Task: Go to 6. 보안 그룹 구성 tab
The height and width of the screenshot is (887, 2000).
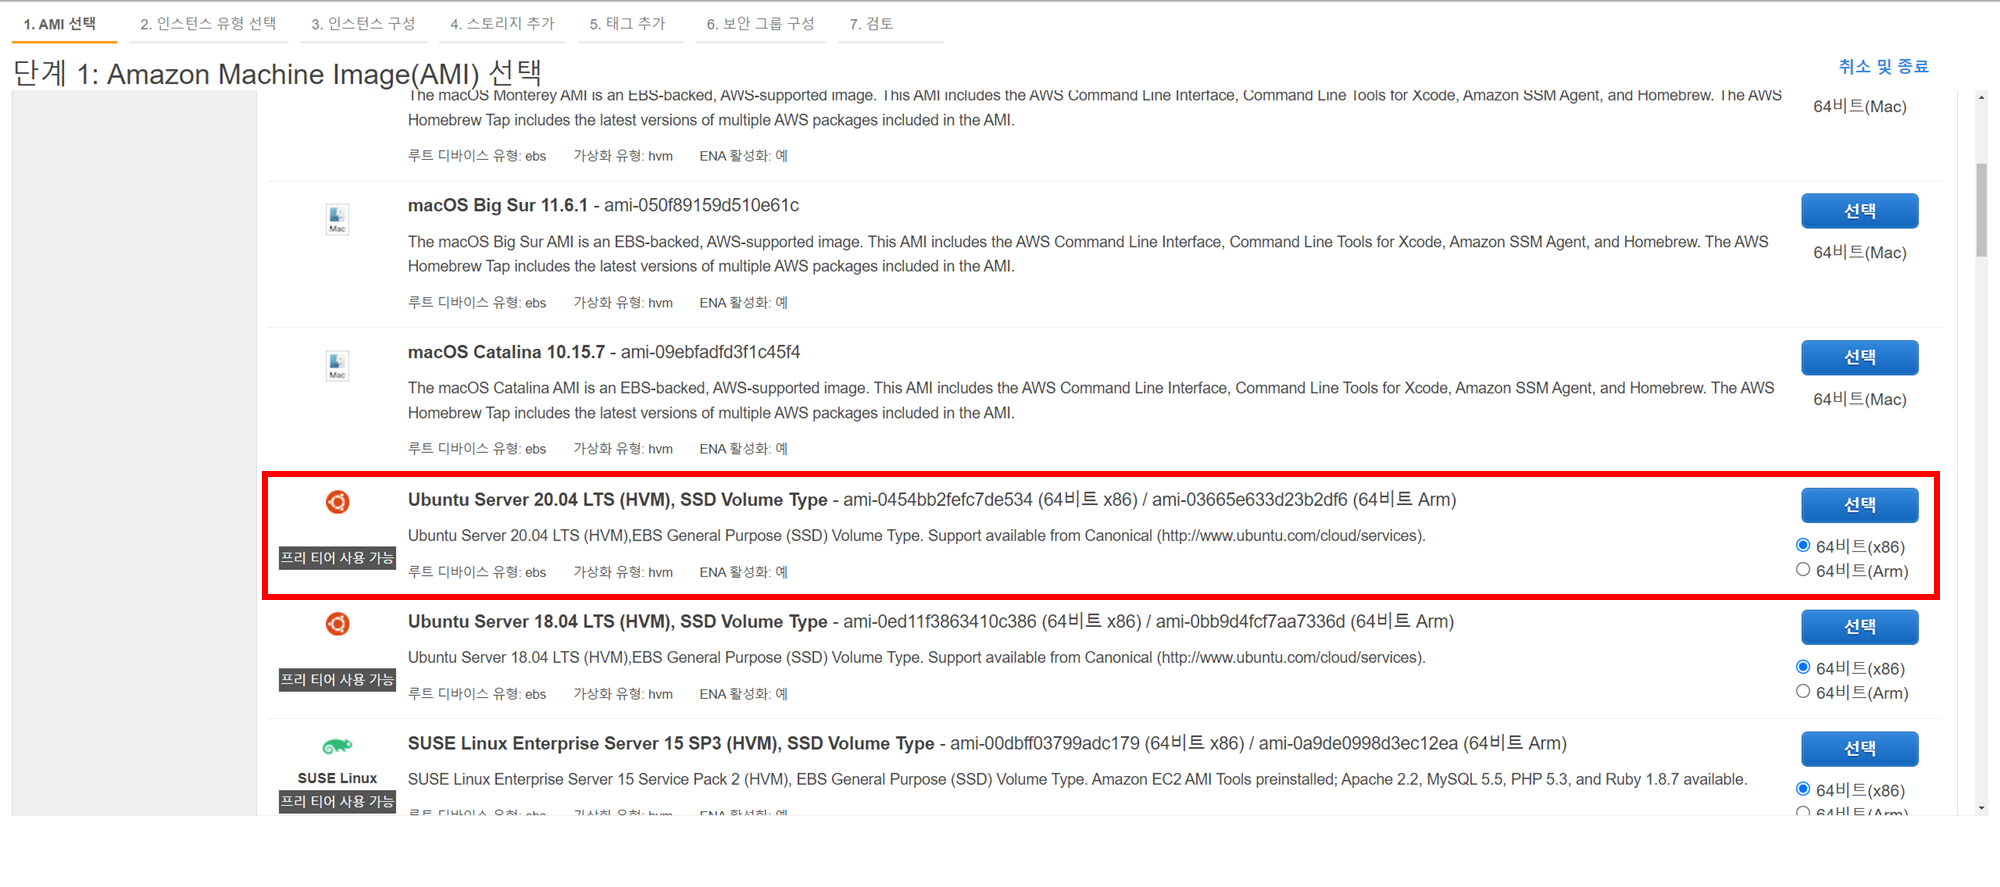Action: (760, 24)
